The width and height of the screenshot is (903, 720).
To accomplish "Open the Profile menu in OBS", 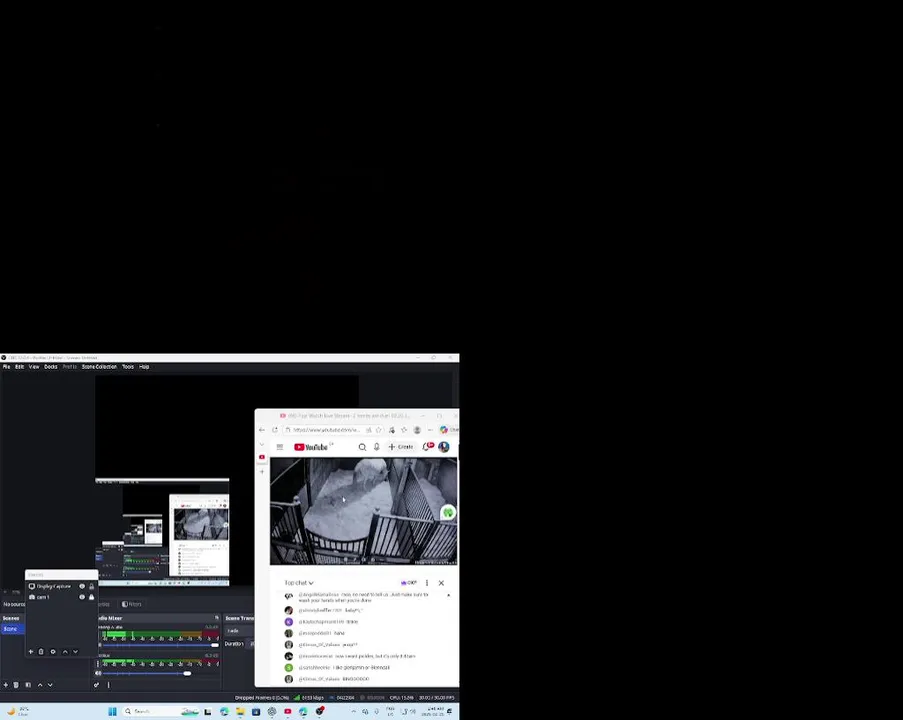I will click(70, 367).
